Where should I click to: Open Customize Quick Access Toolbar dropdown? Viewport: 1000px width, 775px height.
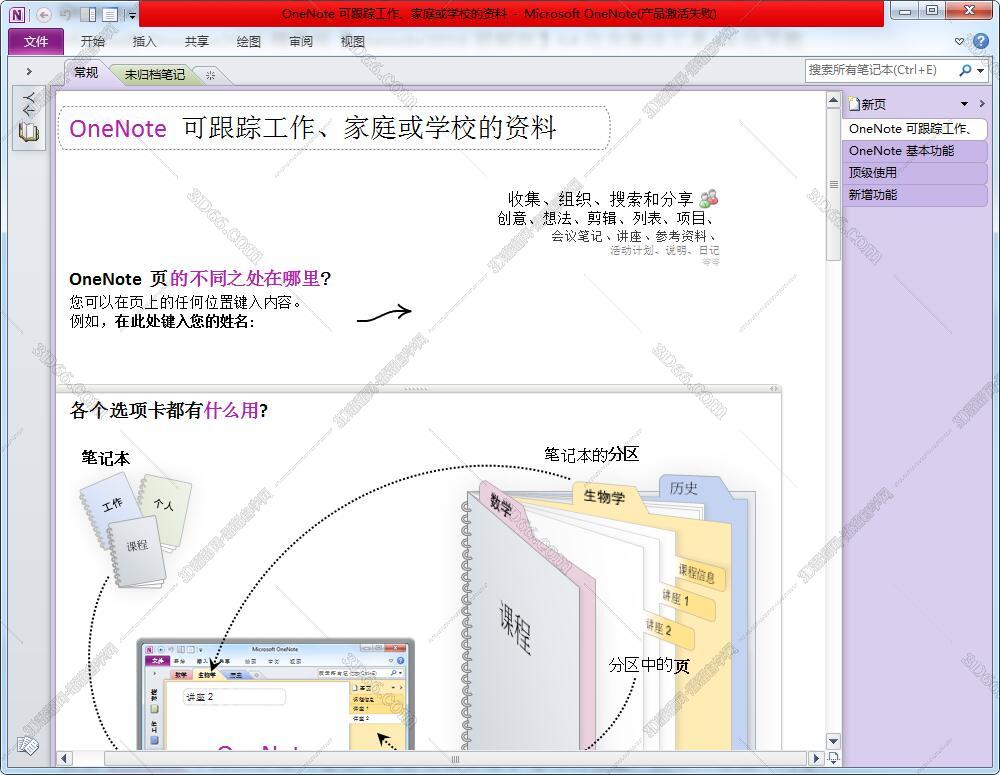(131, 15)
